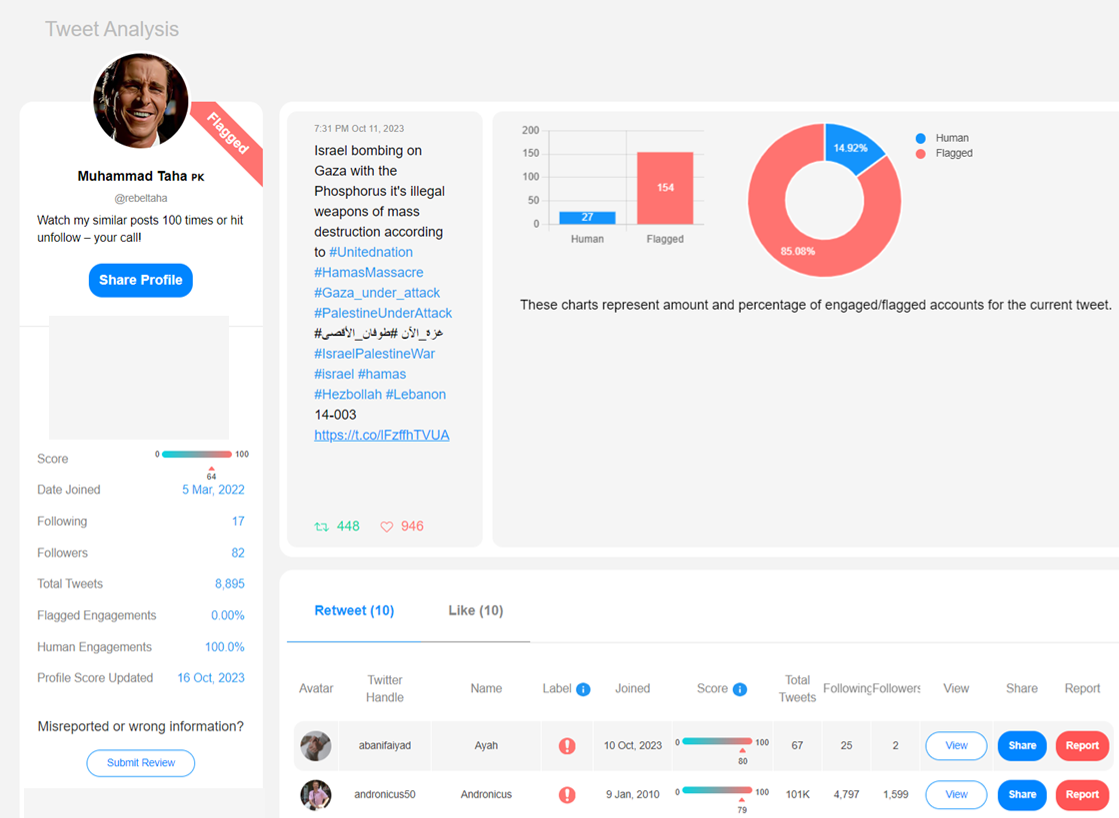Click the blue 14.92% donut segment
Viewport: 1119px width, 818px height.
click(x=851, y=148)
